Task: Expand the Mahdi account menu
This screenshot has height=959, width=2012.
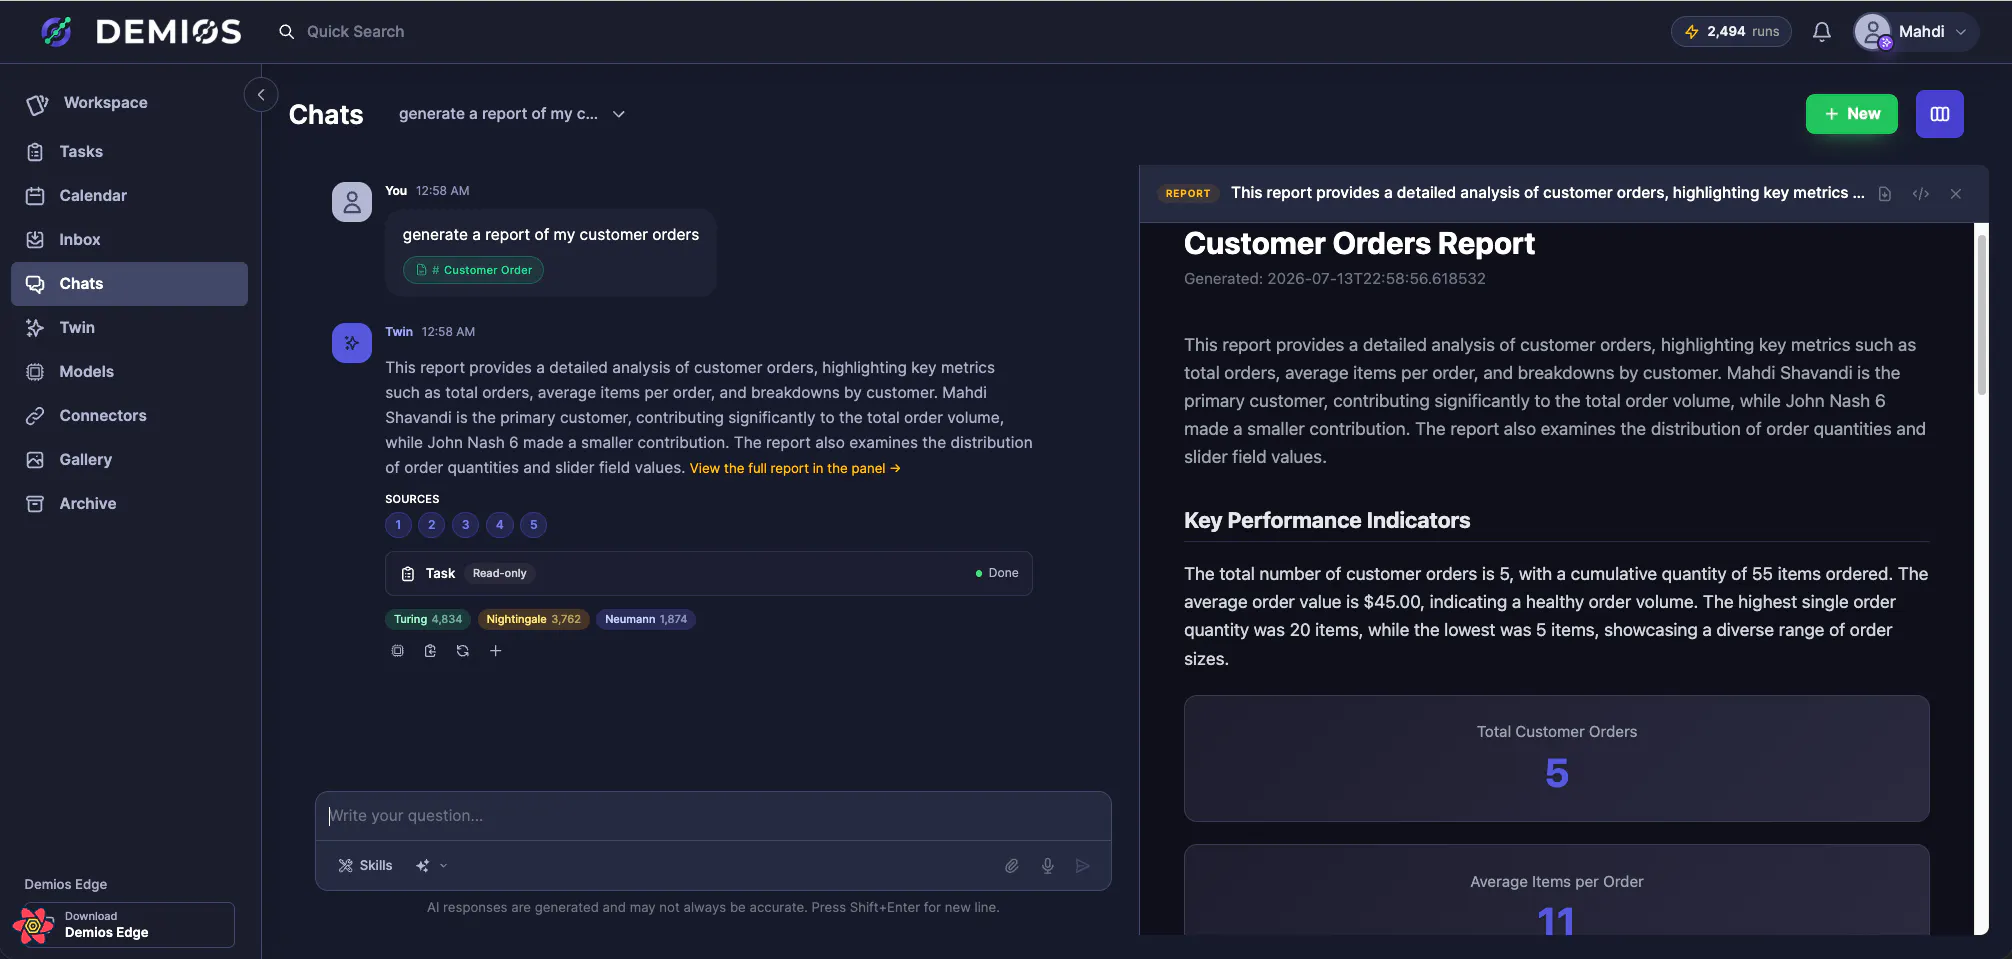Action: (x=1915, y=32)
